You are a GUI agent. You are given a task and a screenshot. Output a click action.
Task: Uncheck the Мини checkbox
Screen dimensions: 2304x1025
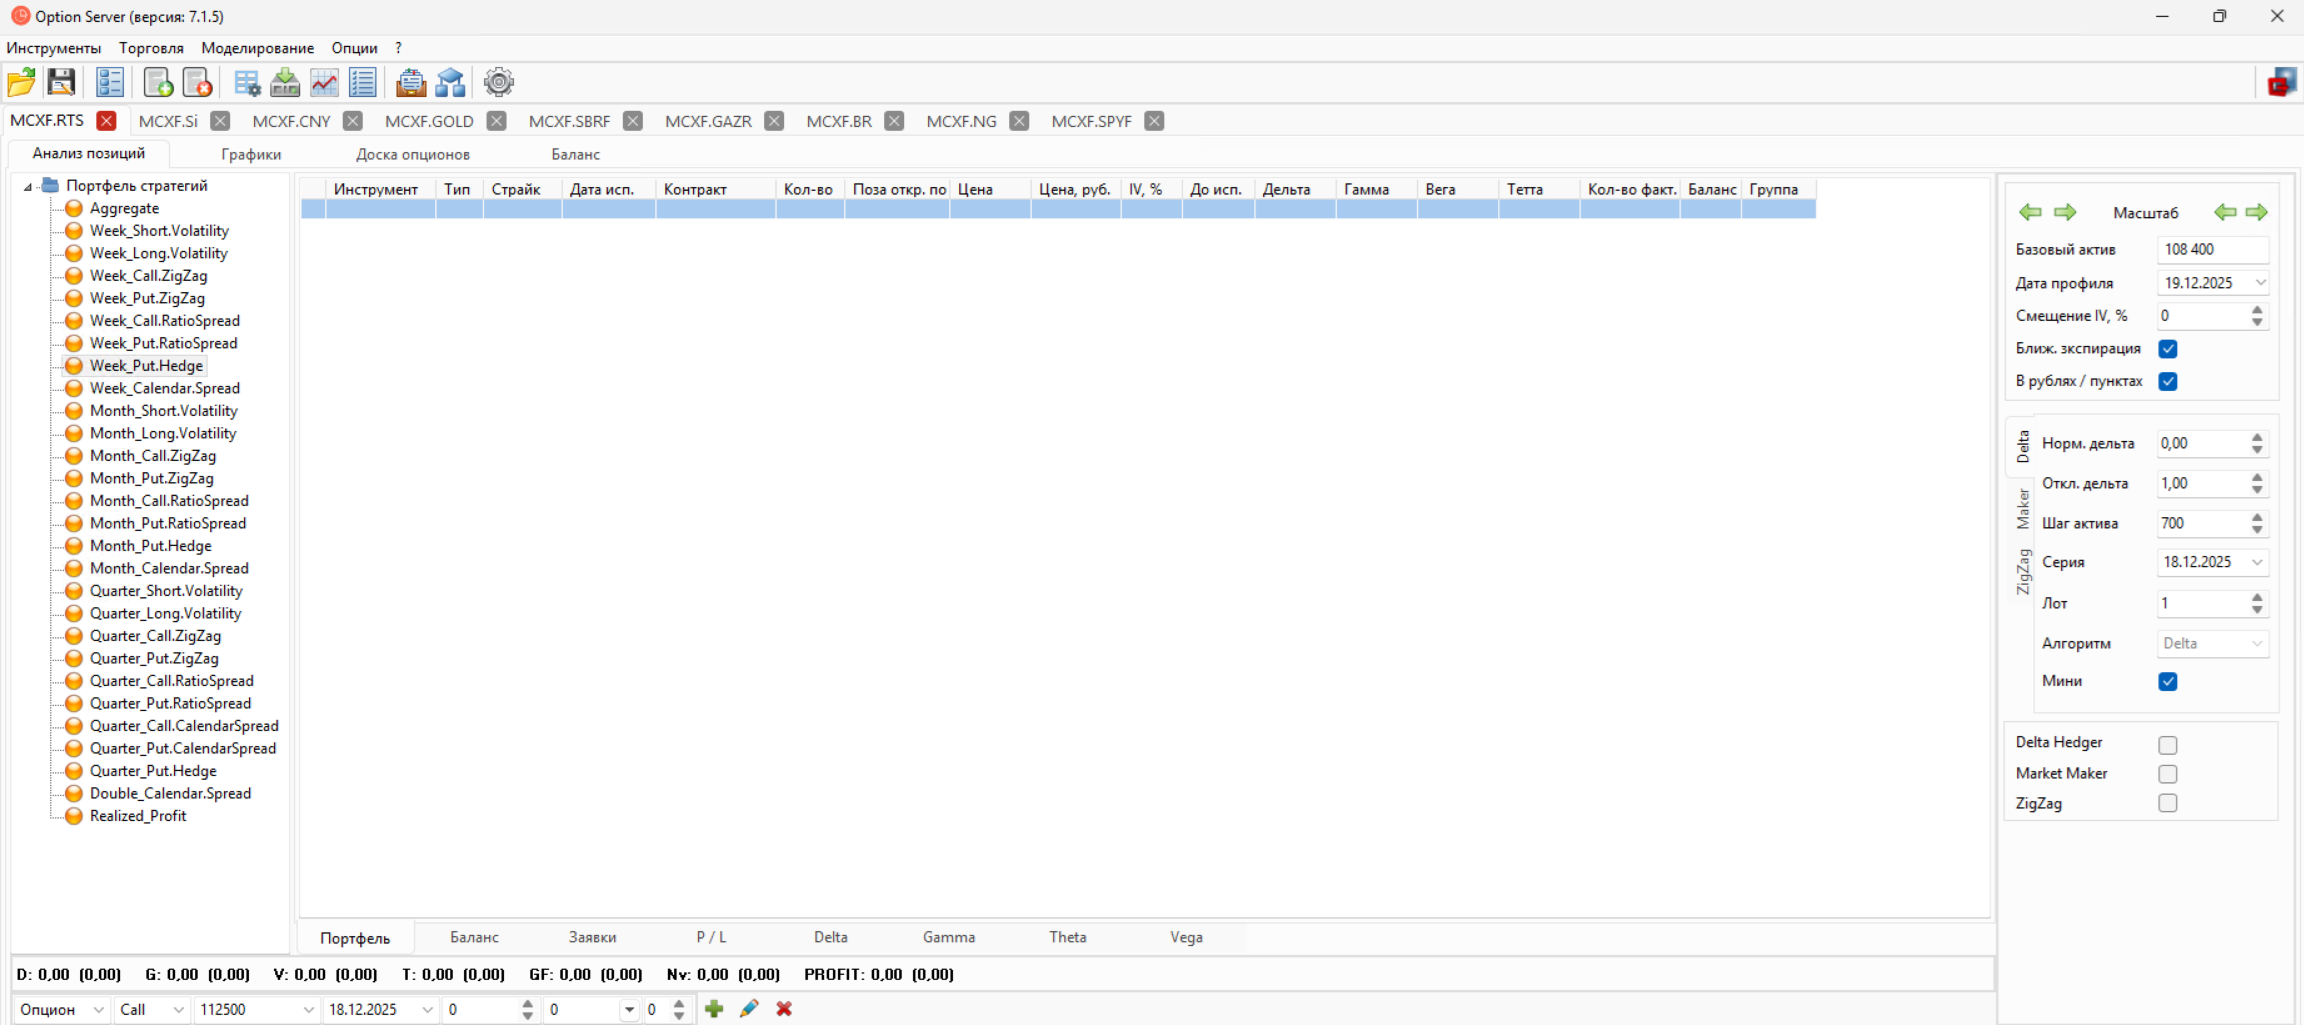2167,682
